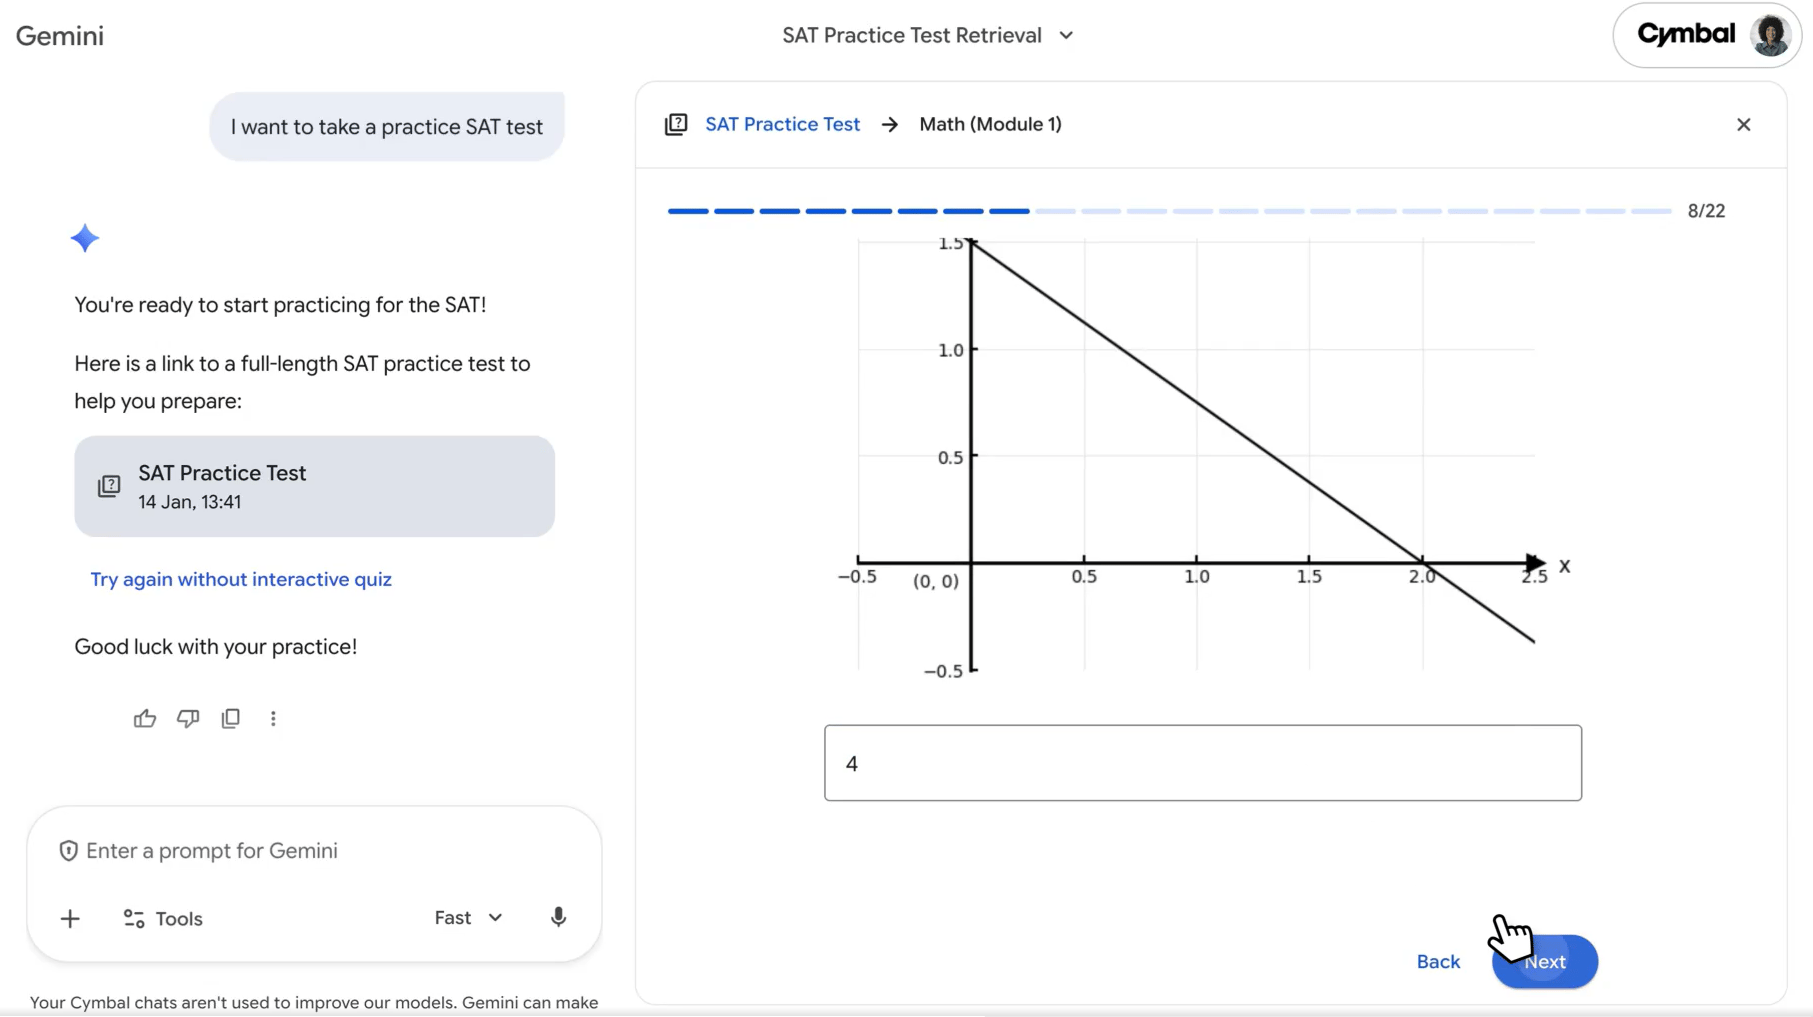Screen dimensions: 1813x1017
Task: Select Math (Module 1) breadcrumb item
Action: point(990,124)
